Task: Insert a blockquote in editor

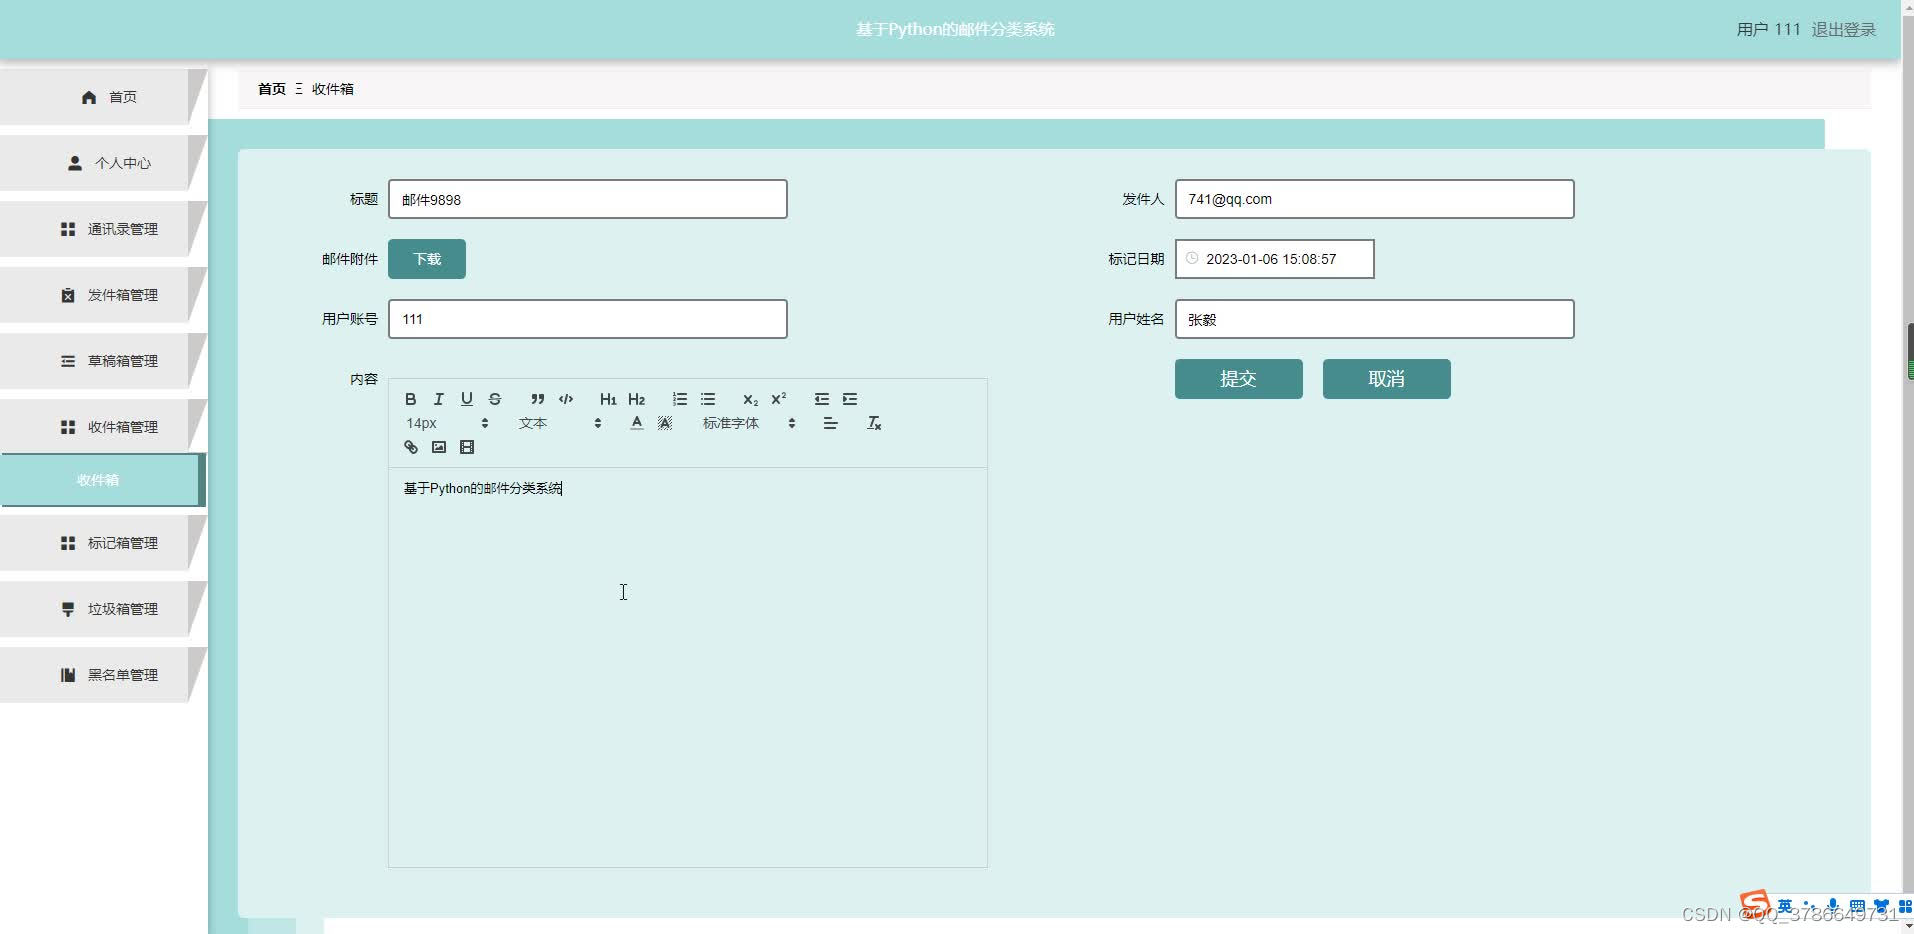Action: (x=538, y=399)
